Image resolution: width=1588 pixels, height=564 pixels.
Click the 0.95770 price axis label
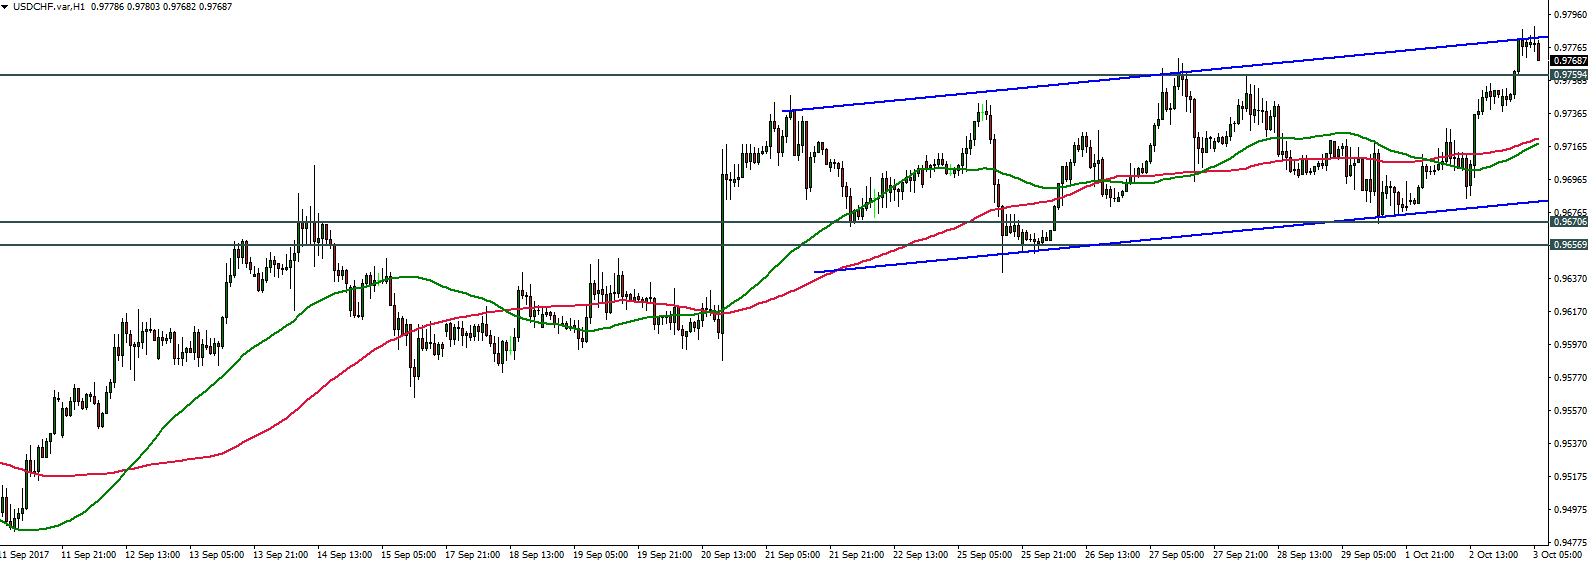[x=1571, y=378]
